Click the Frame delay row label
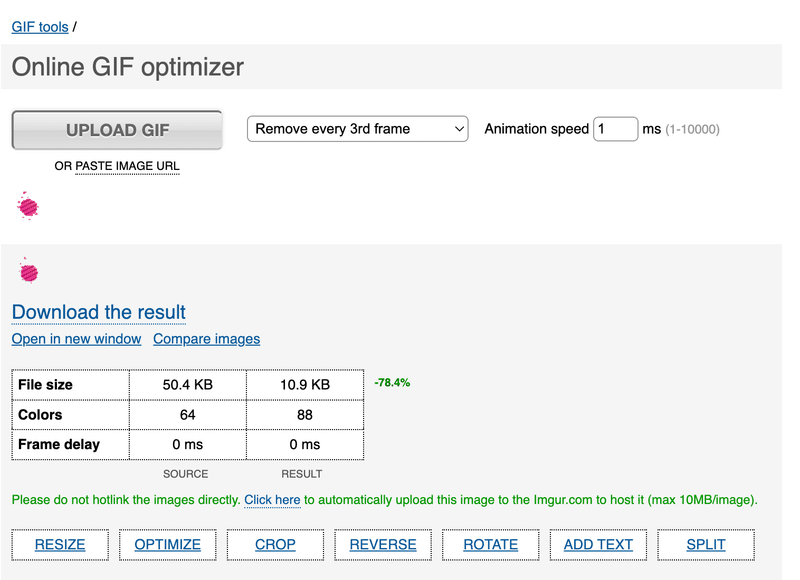 point(59,444)
